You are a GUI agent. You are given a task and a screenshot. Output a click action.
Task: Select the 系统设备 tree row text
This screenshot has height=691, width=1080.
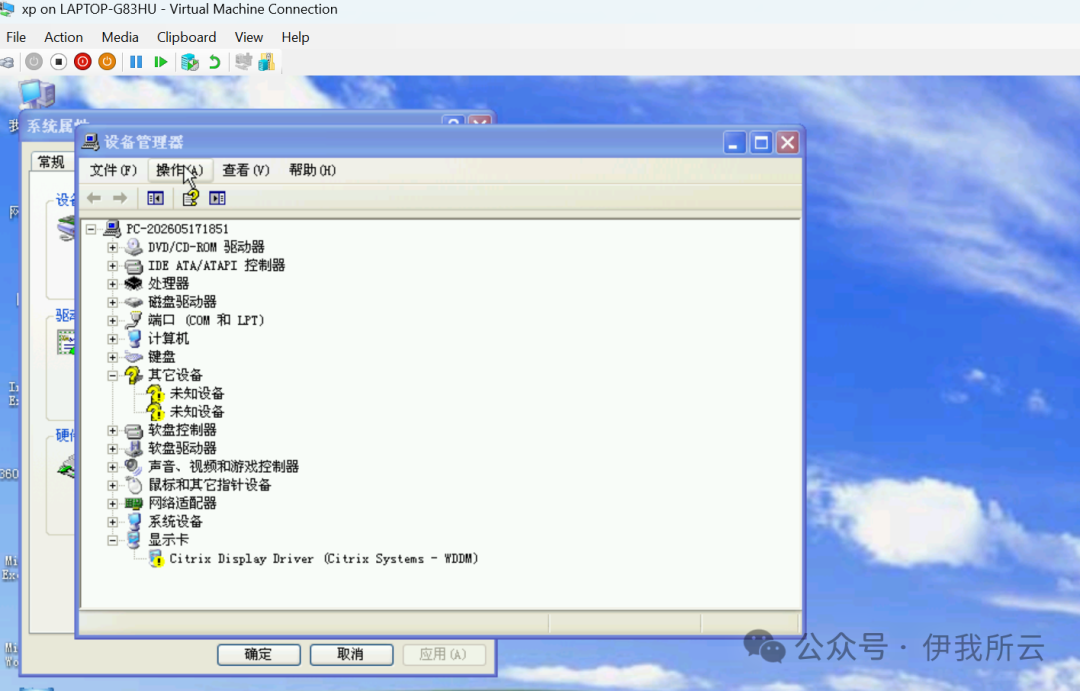click(x=176, y=522)
